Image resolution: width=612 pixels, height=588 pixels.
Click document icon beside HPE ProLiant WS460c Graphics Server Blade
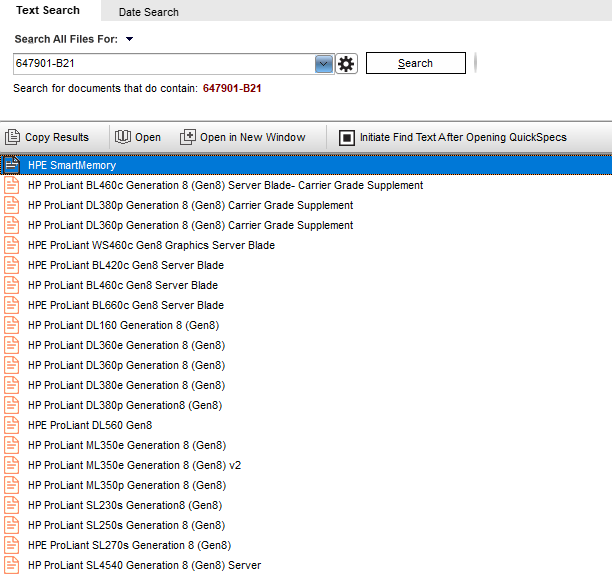(x=13, y=245)
